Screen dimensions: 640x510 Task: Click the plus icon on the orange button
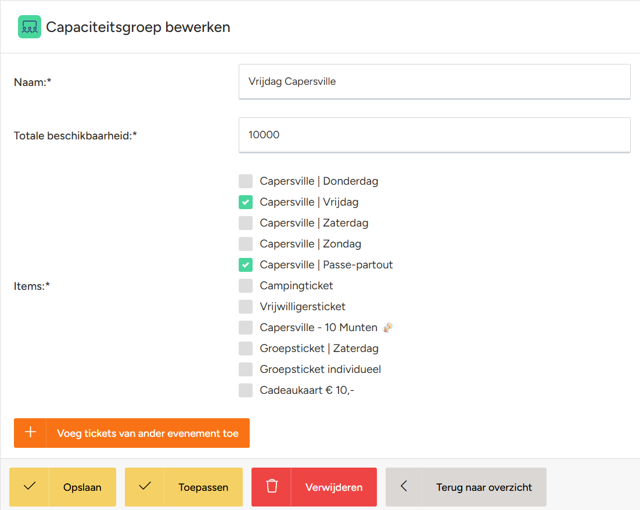(x=31, y=432)
